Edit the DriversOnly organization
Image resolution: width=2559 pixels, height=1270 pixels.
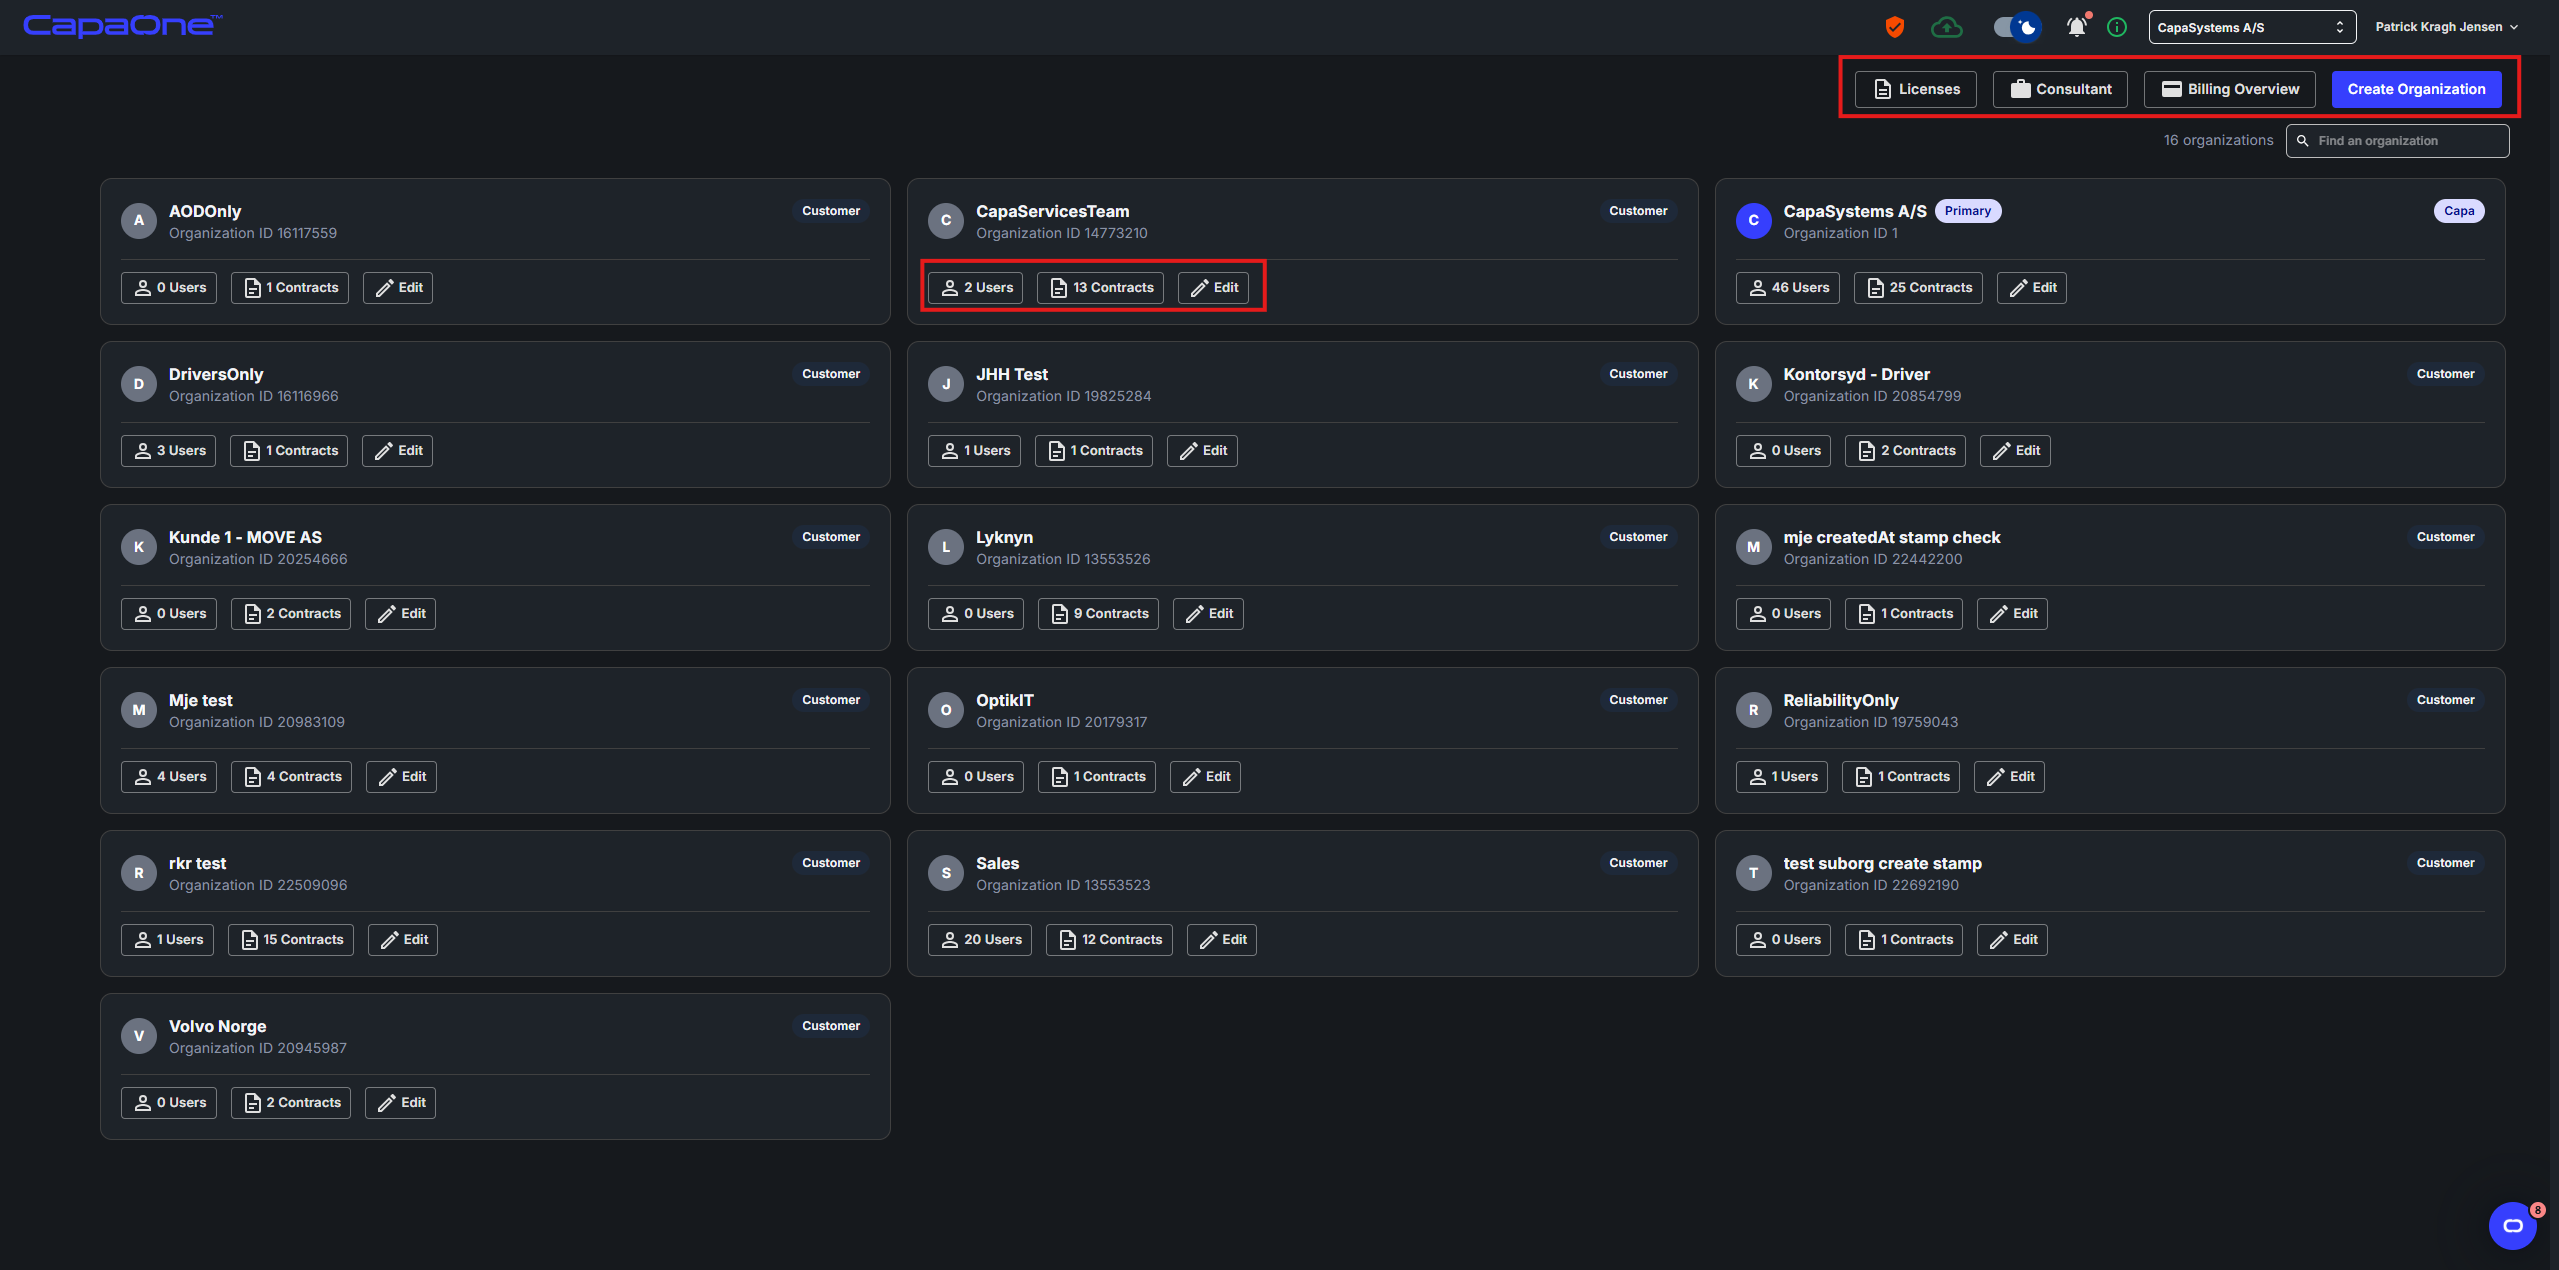(x=397, y=451)
